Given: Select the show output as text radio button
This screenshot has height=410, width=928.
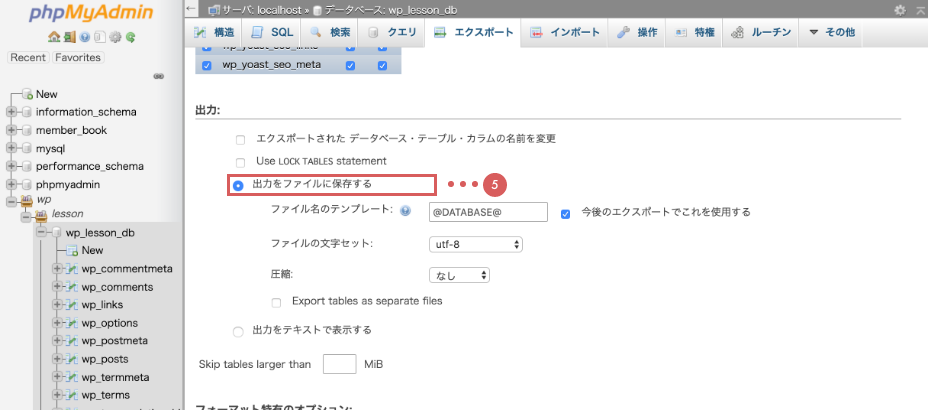Looking at the screenshot, I should click(238, 330).
